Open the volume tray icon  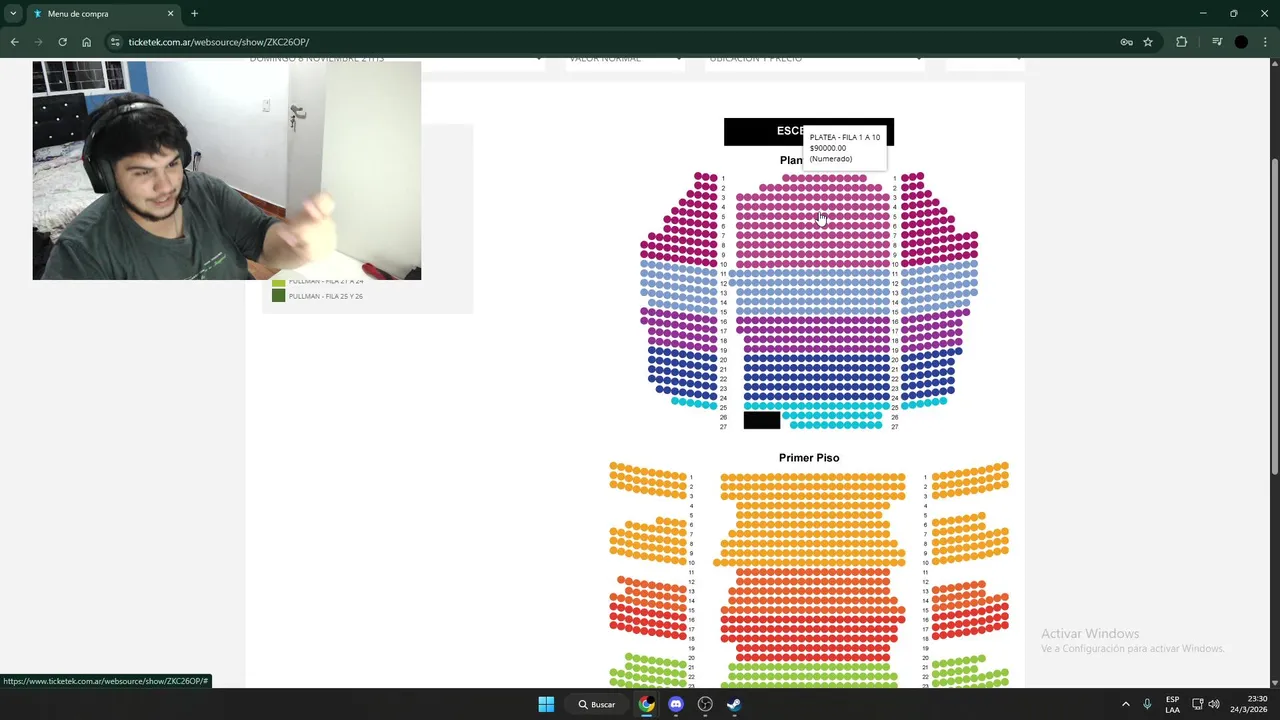[x=1214, y=704]
